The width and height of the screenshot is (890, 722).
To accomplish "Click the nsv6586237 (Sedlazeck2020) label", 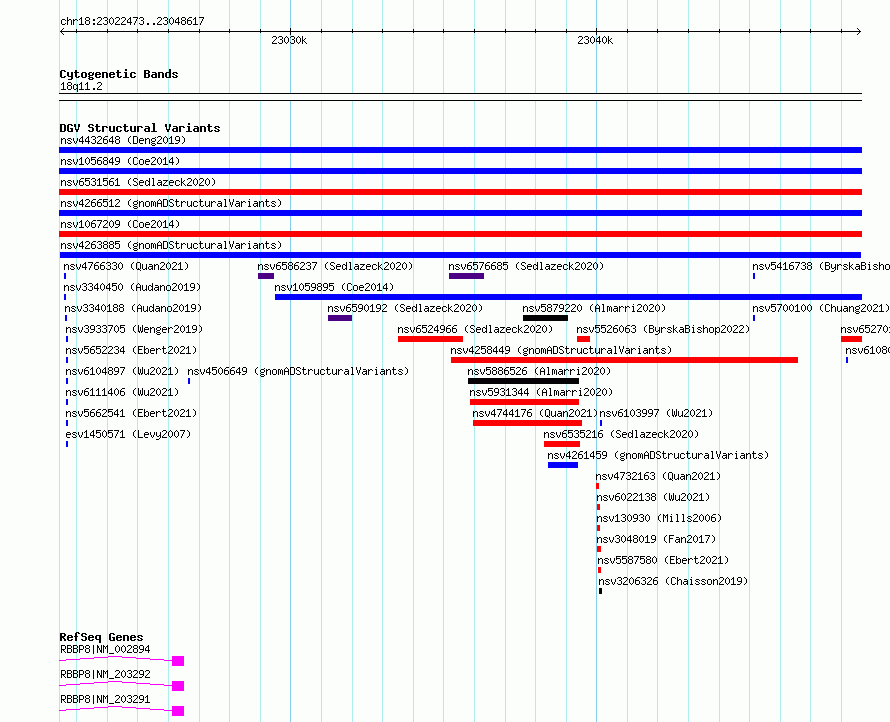I will point(335,266).
